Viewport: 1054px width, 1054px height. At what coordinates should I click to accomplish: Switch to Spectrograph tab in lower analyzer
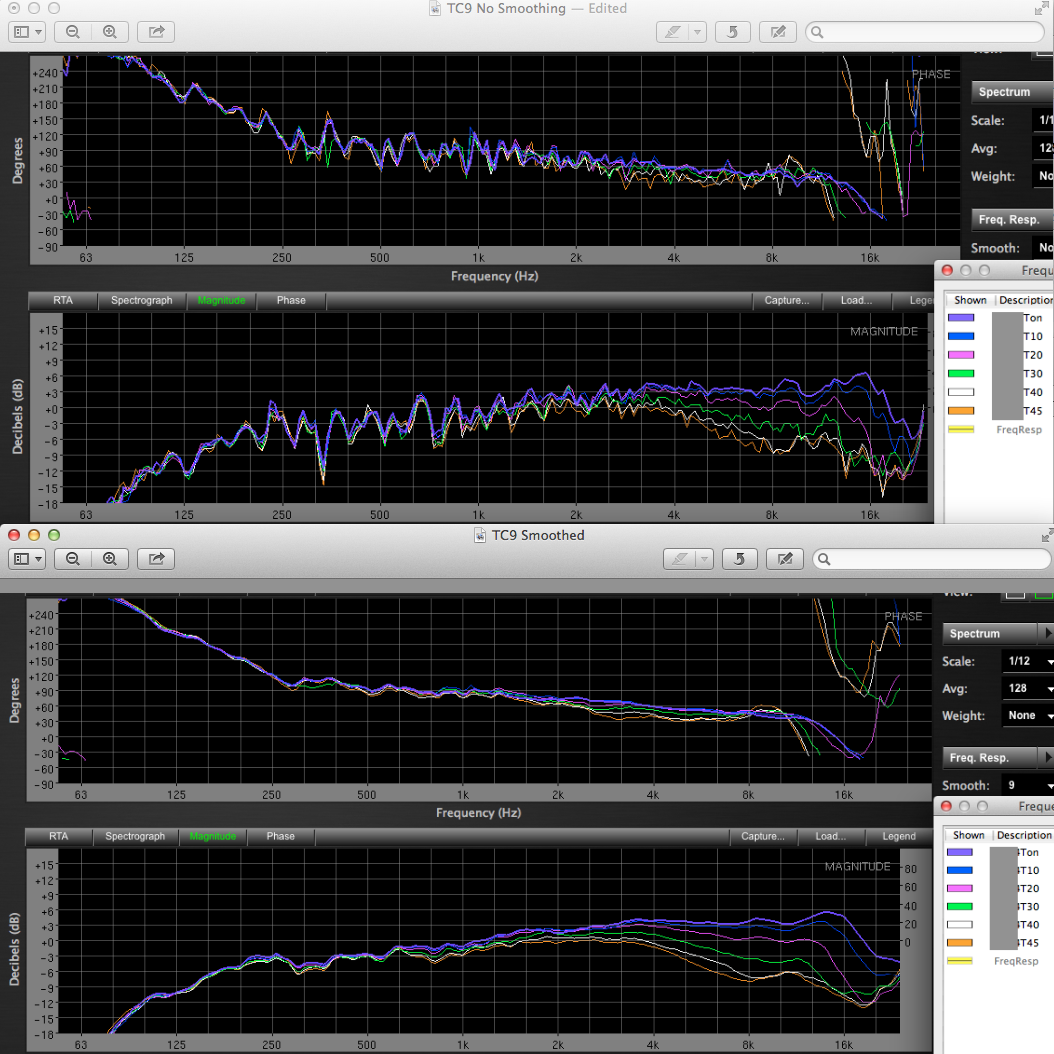[x=135, y=836]
